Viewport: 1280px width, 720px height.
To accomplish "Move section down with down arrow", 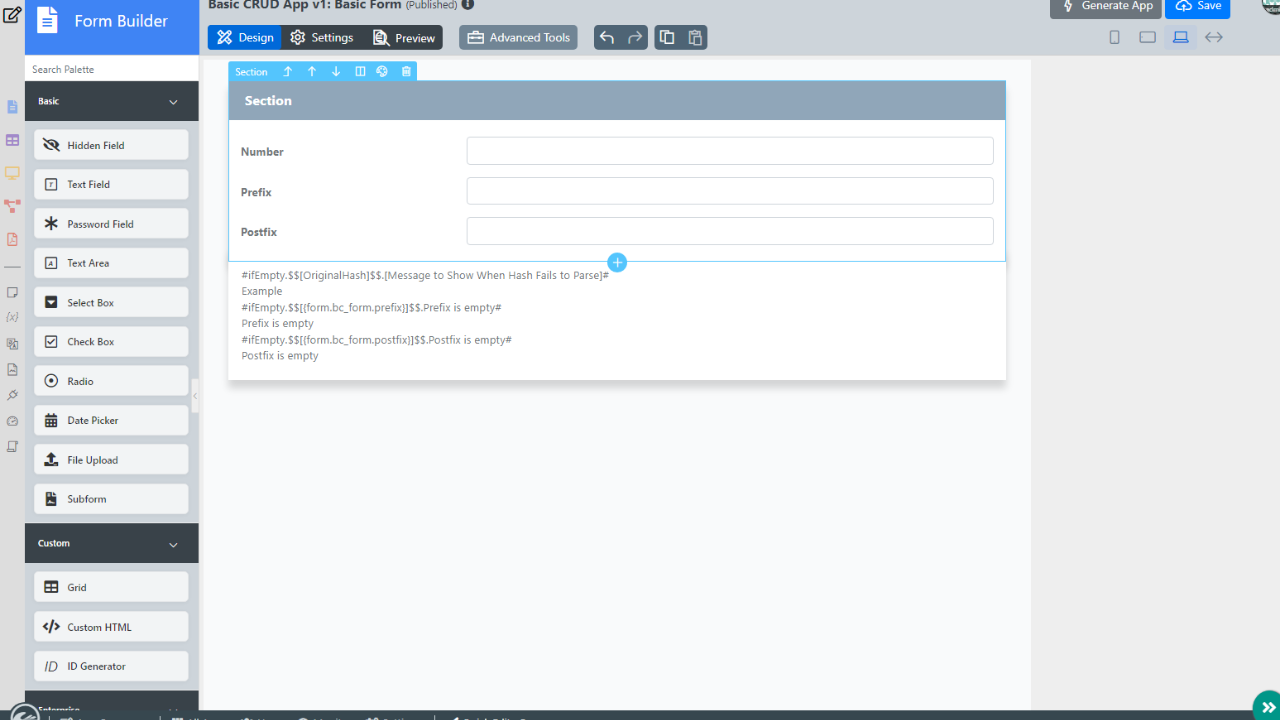I will tap(336, 72).
